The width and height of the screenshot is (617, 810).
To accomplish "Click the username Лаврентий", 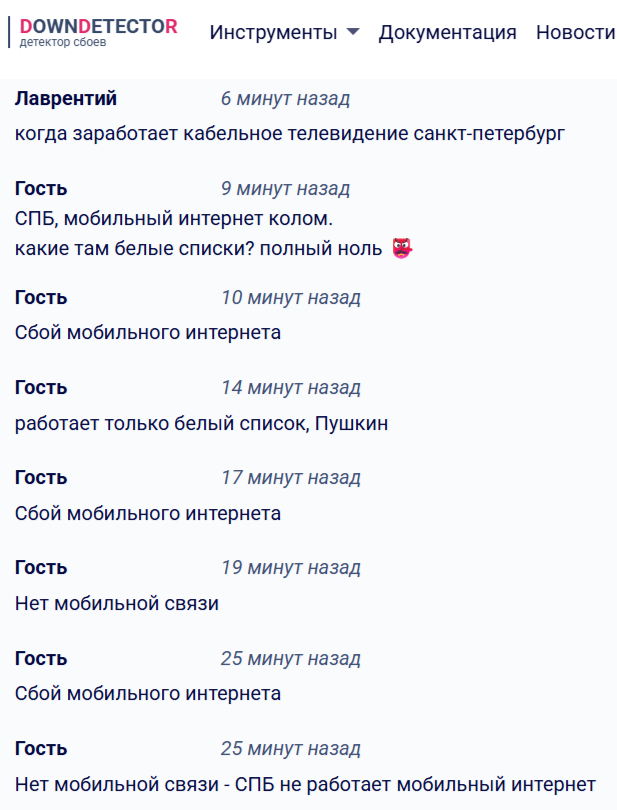I will [x=66, y=98].
